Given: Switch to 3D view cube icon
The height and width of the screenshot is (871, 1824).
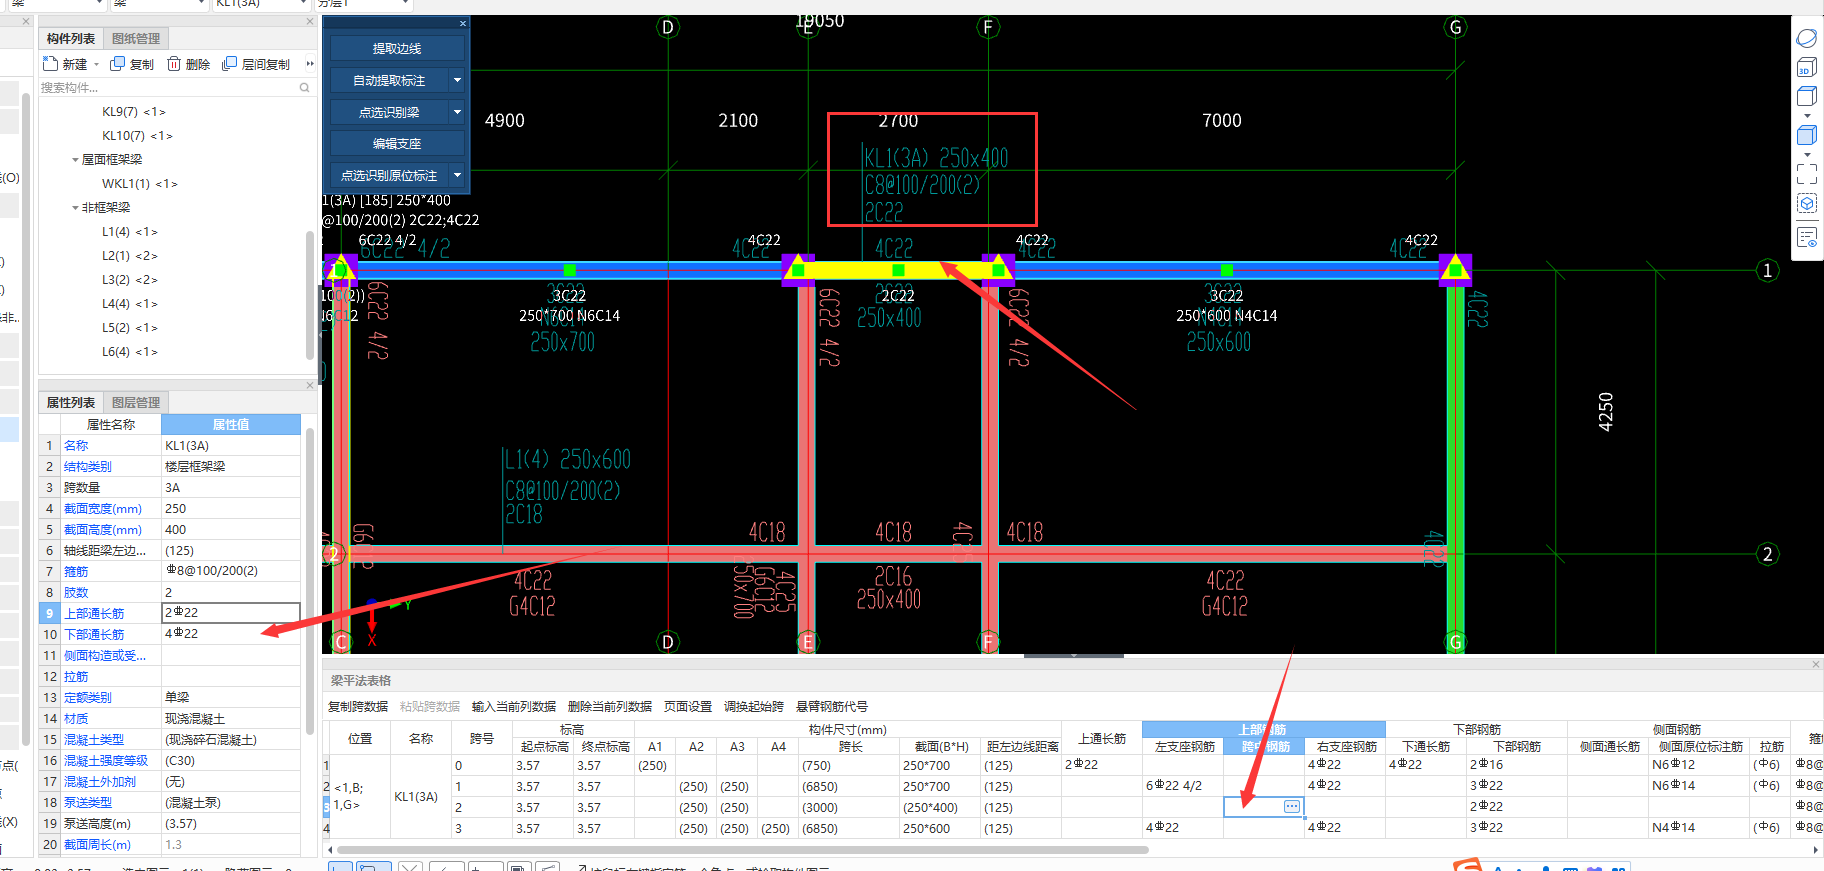Looking at the screenshot, I should click(1806, 68).
